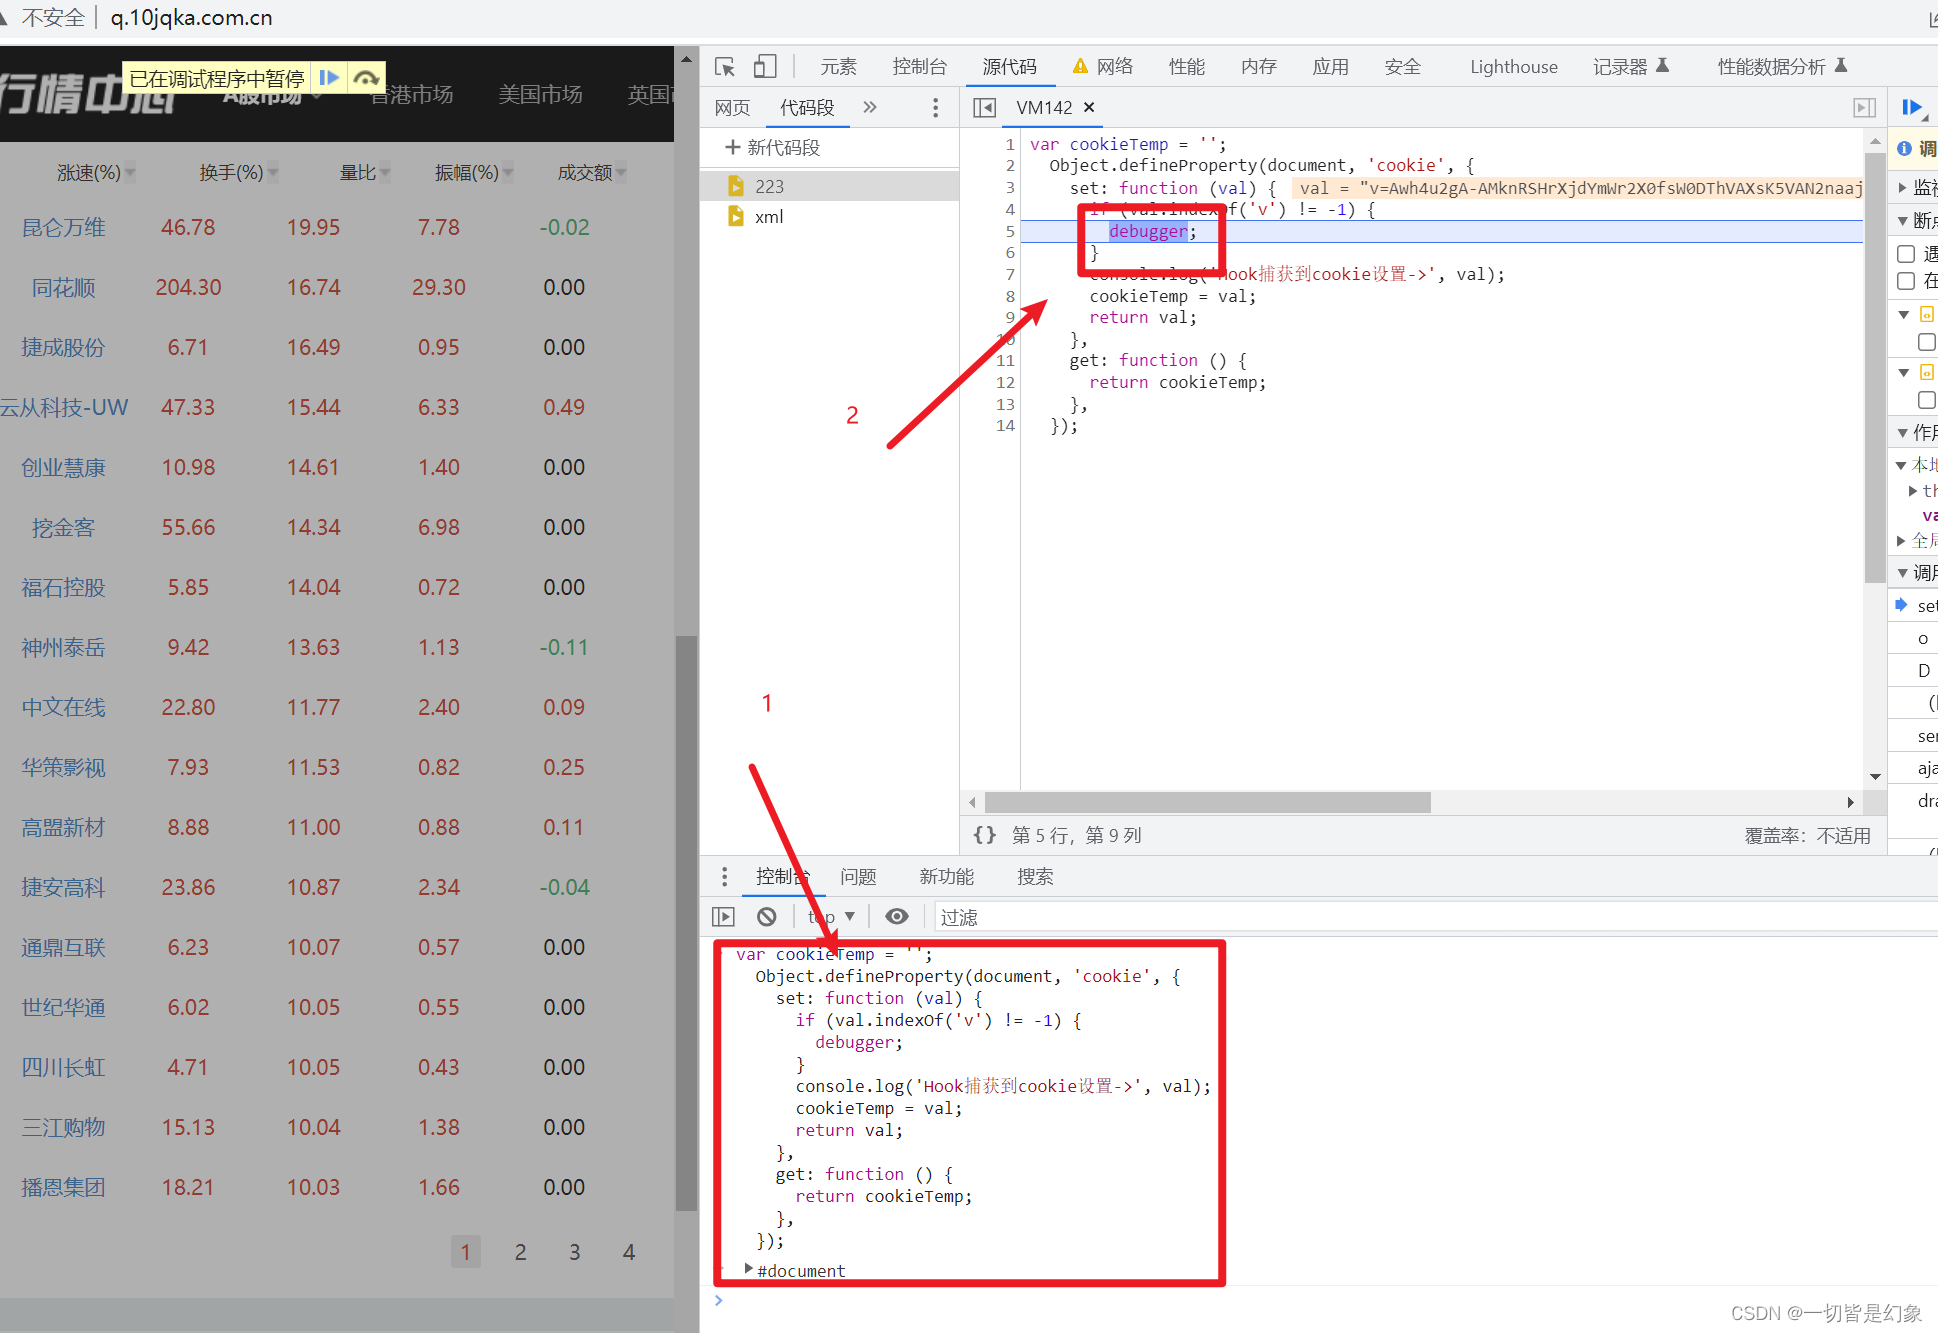Image resolution: width=1938 pixels, height=1333 pixels.
Task: Toggle the first file's breakpoint checkbox
Action: coord(1927,342)
